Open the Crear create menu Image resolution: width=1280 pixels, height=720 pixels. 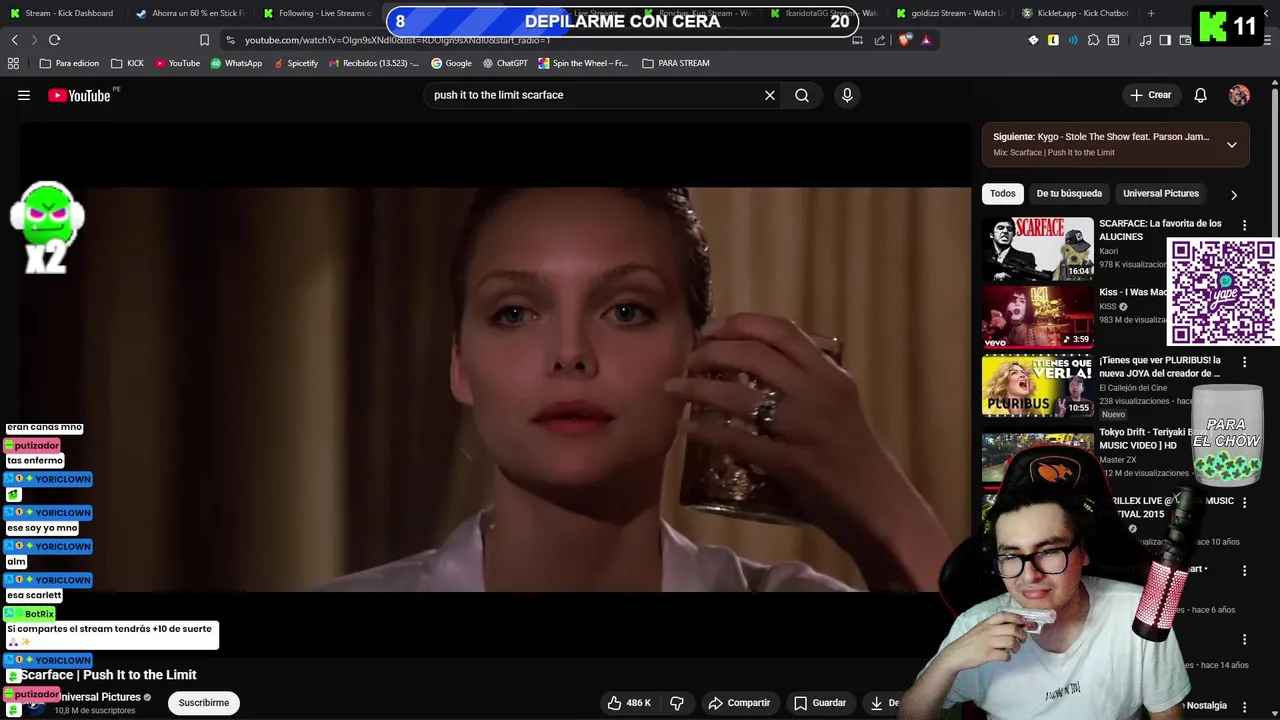[1150, 95]
